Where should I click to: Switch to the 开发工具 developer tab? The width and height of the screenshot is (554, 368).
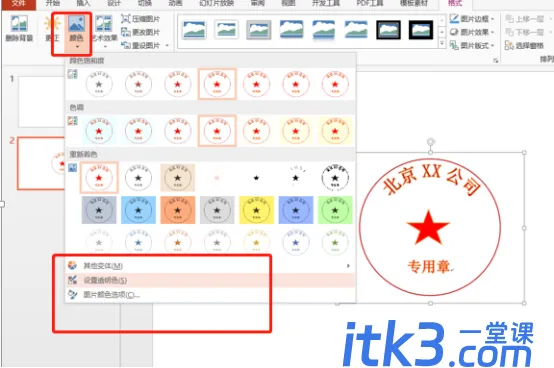pos(325,4)
